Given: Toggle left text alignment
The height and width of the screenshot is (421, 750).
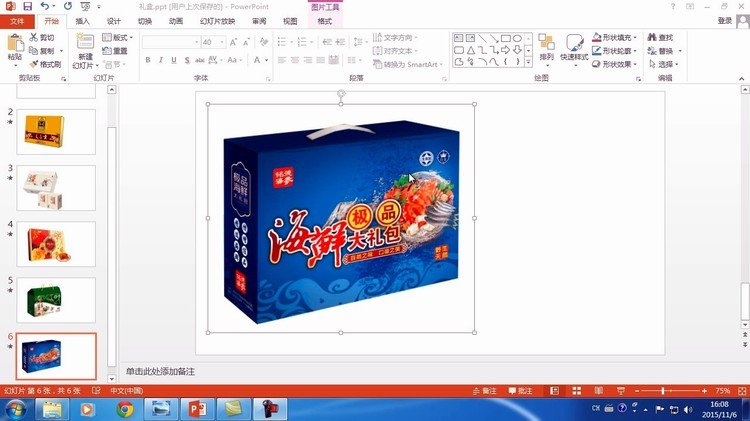Looking at the screenshot, I should tap(282, 60).
